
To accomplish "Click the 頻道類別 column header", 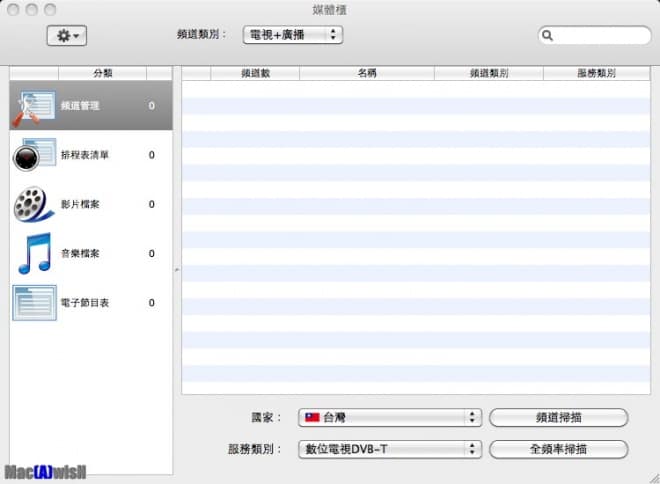I will [x=489, y=74].
